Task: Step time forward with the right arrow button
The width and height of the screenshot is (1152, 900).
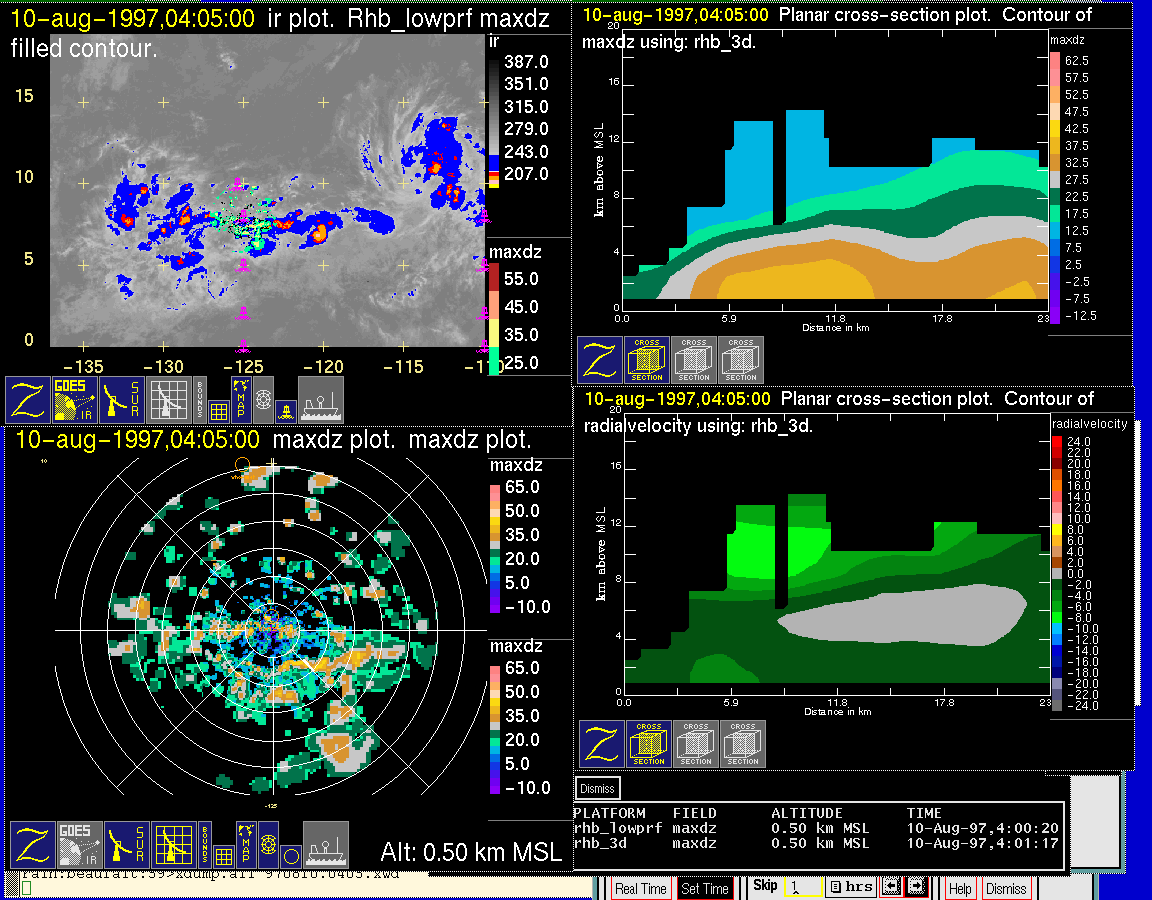Action: 916,887
